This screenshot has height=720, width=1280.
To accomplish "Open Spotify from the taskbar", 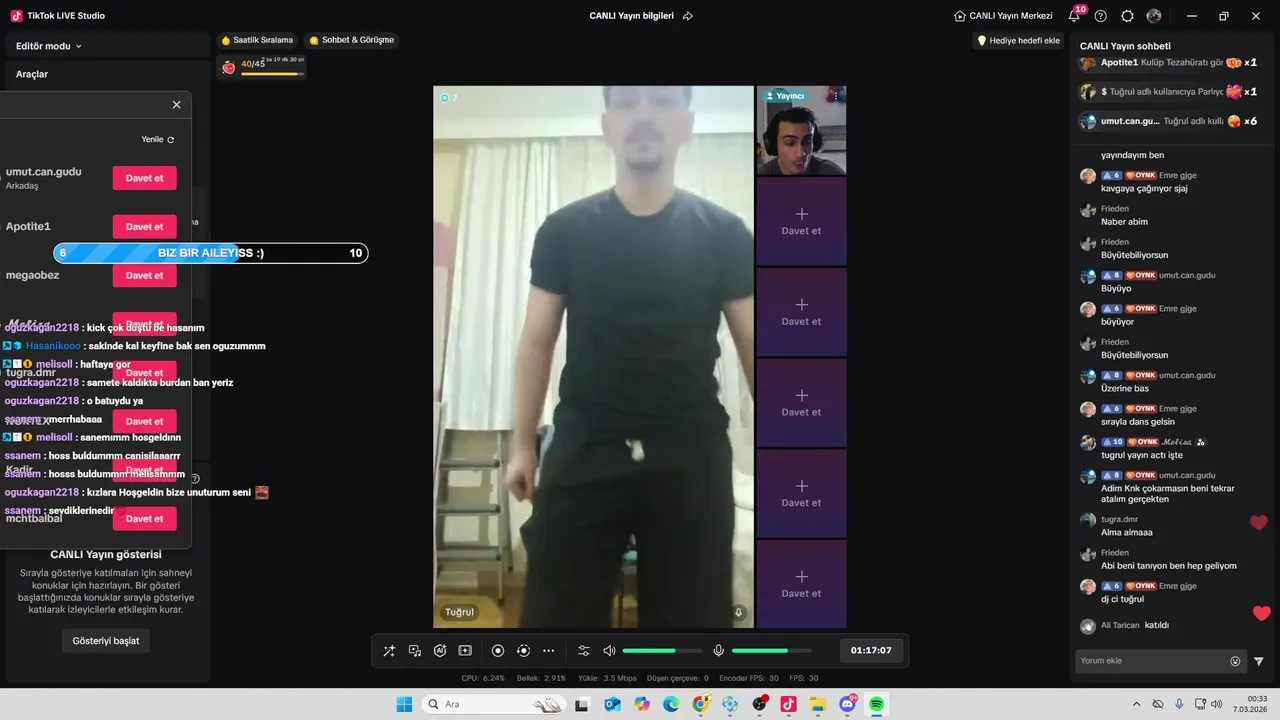I will click(x=877, y=704).
